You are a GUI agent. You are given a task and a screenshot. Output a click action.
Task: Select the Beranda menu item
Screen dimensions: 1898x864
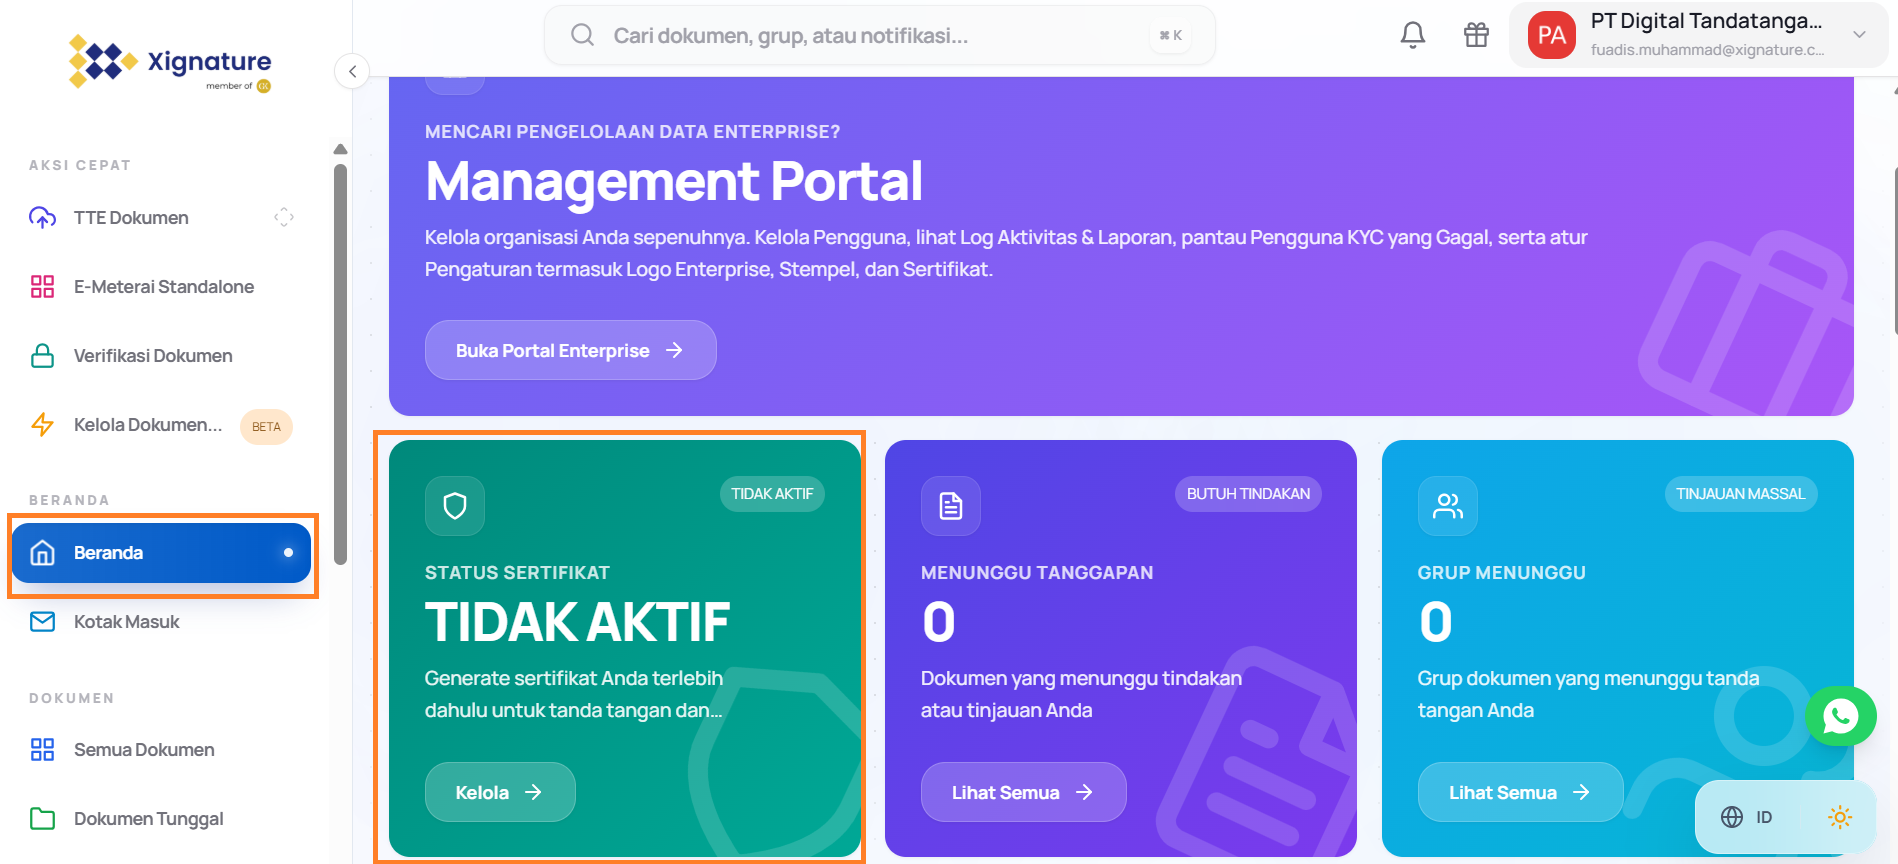pos(161,553)
